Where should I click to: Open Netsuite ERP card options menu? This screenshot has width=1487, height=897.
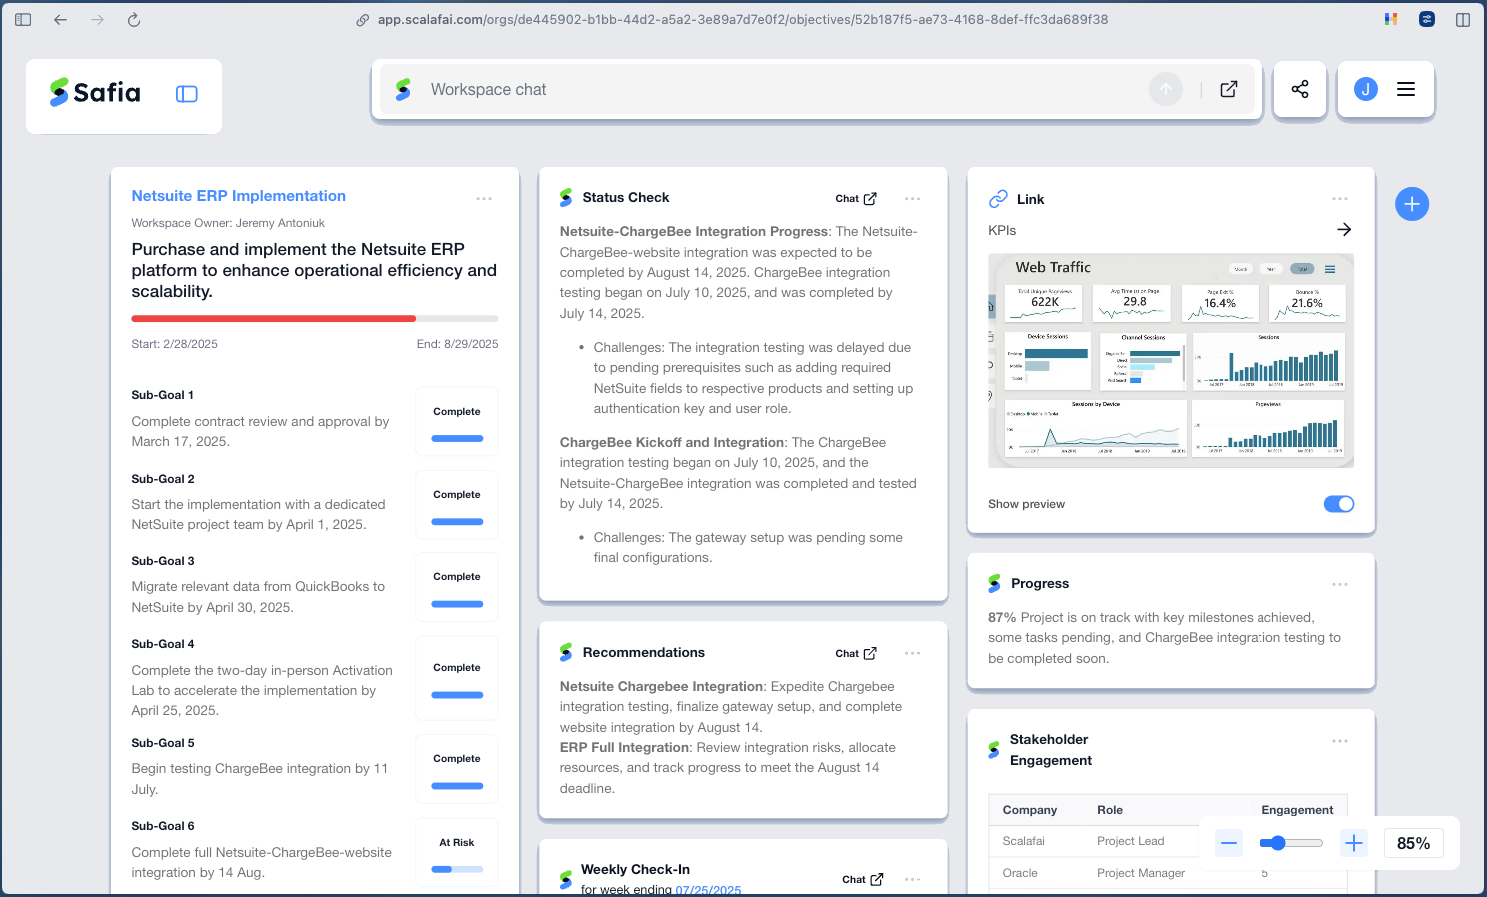(x=484, y=198)
